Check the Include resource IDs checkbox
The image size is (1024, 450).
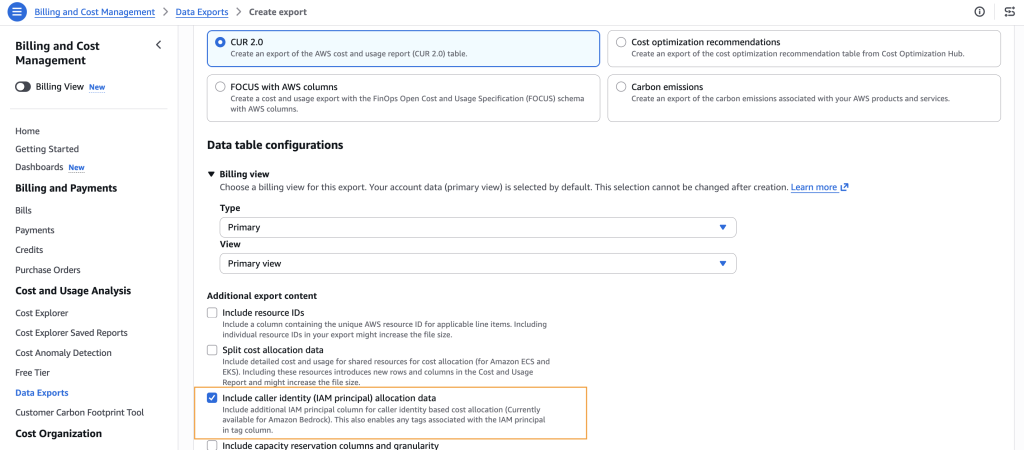coord(212,313)
